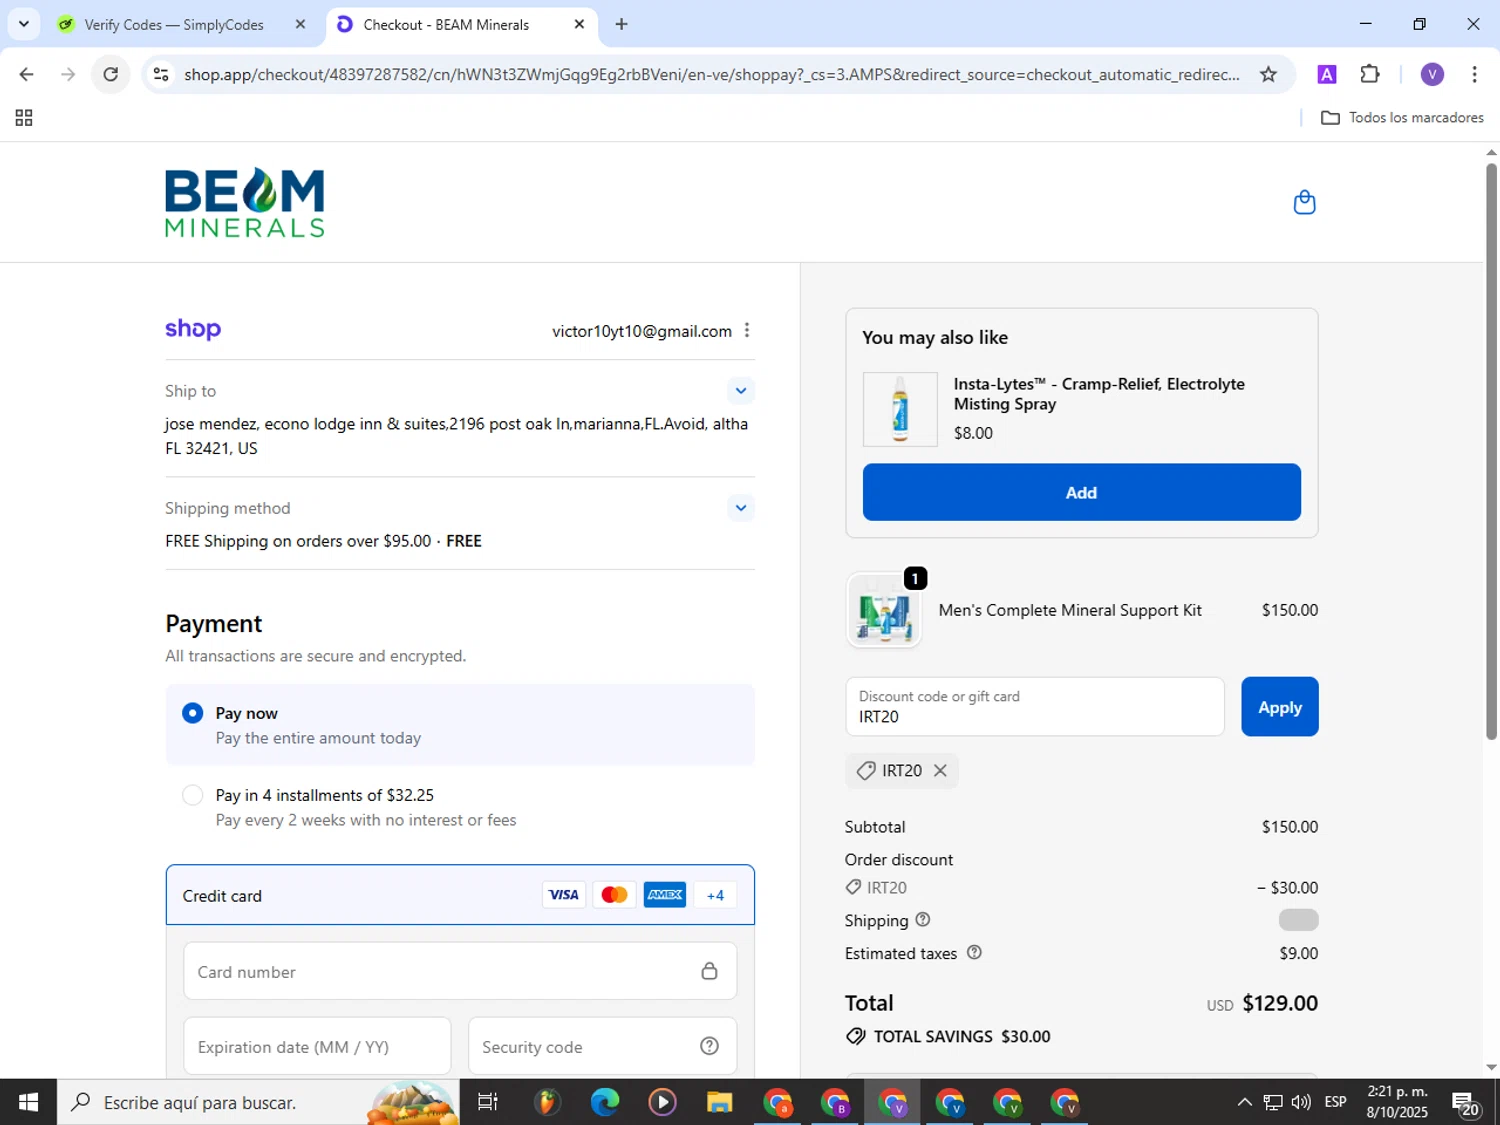Click the Visa card logo
The image size is (1500, 1125).
pyautogui.click(x=564, y=895)
